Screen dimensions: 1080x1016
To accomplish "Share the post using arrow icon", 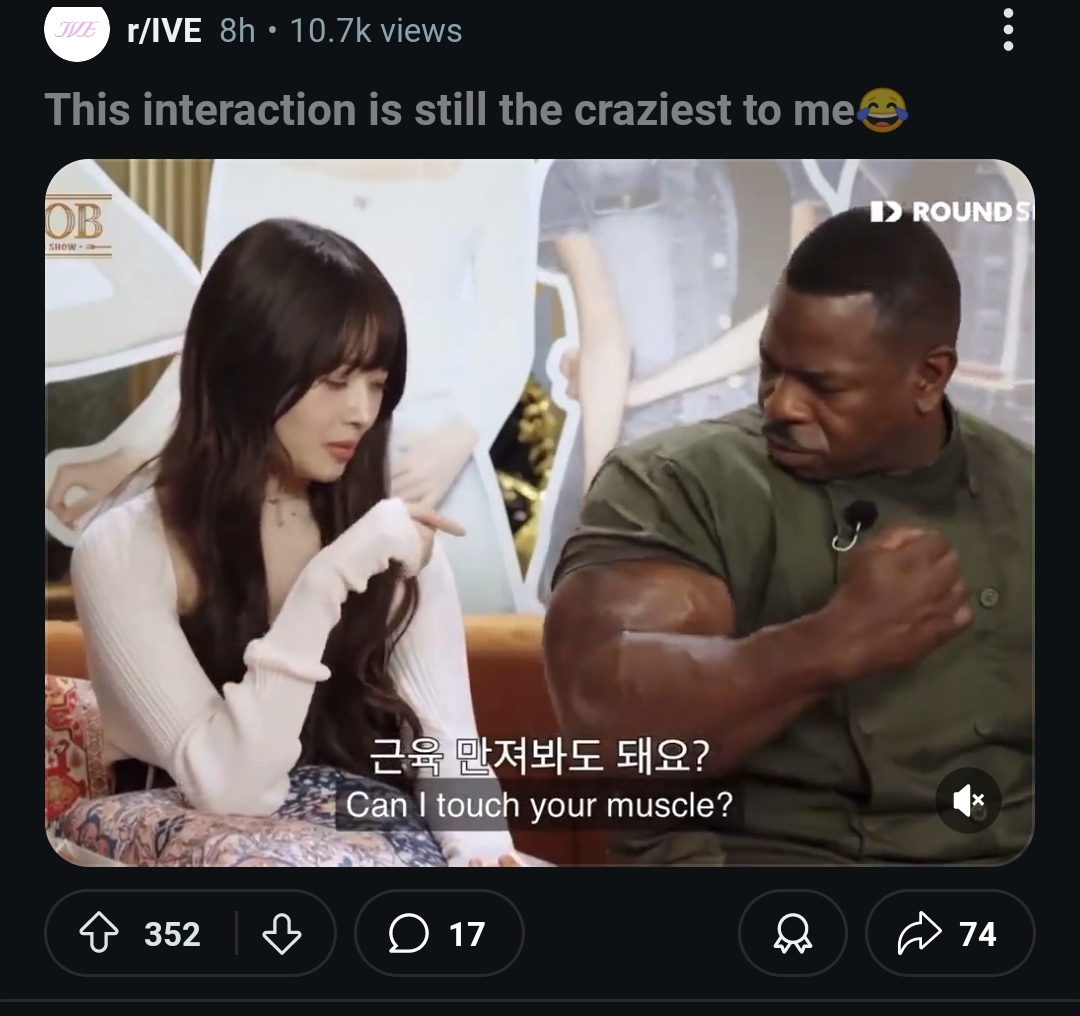I will pos(919,933).
